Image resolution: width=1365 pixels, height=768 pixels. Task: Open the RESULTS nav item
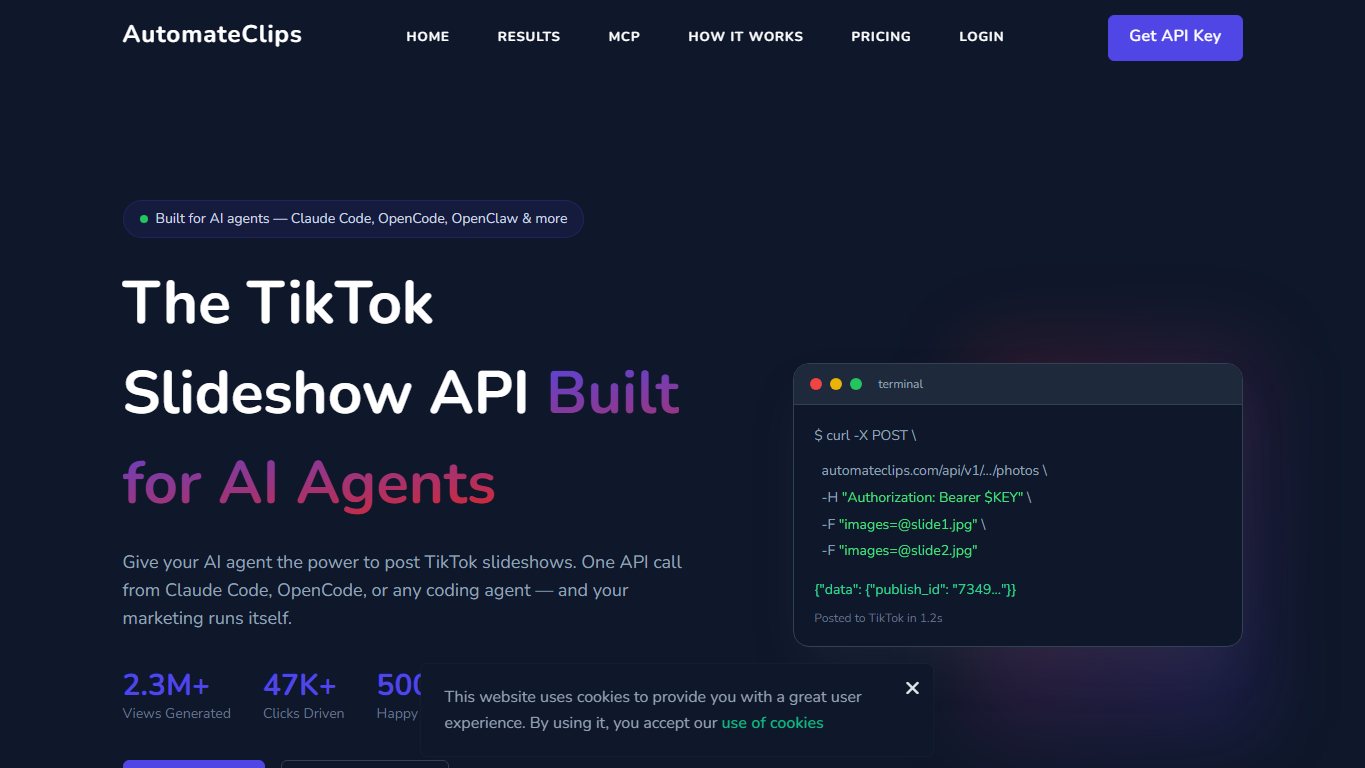point(529,36)
